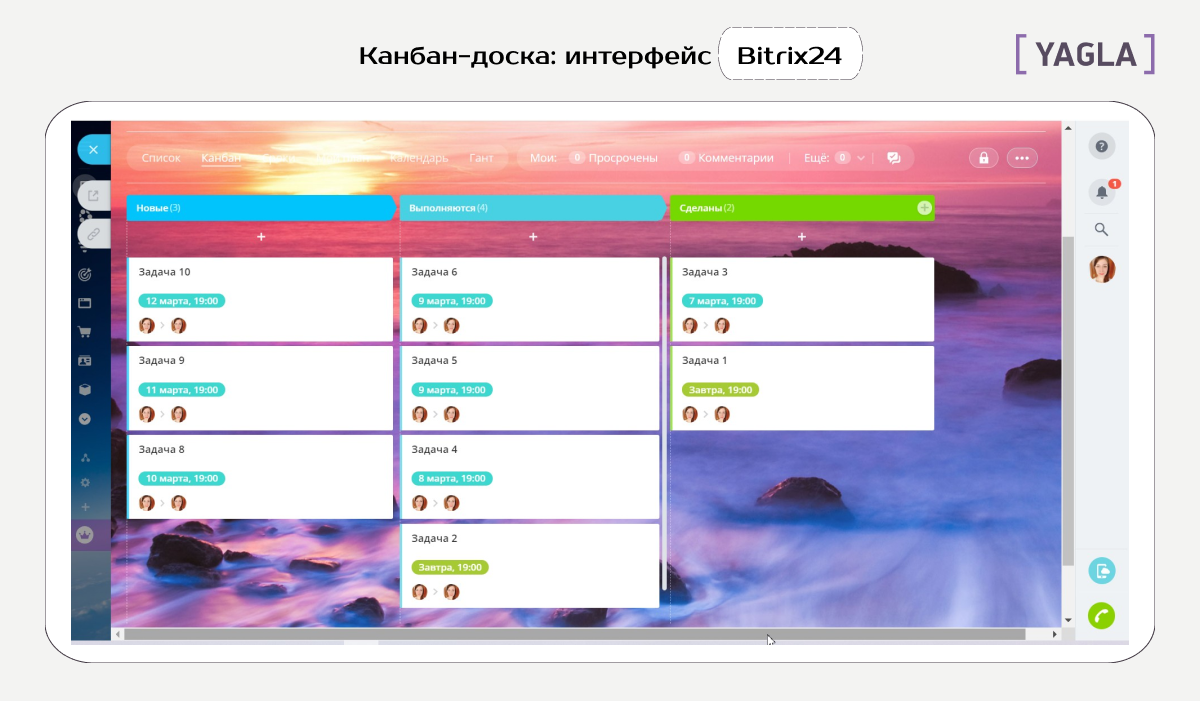The height and width of the screenshot is (701, 1200).
Task: Click the teal document-copy round button at bottom right
Action: (1102, 571)
